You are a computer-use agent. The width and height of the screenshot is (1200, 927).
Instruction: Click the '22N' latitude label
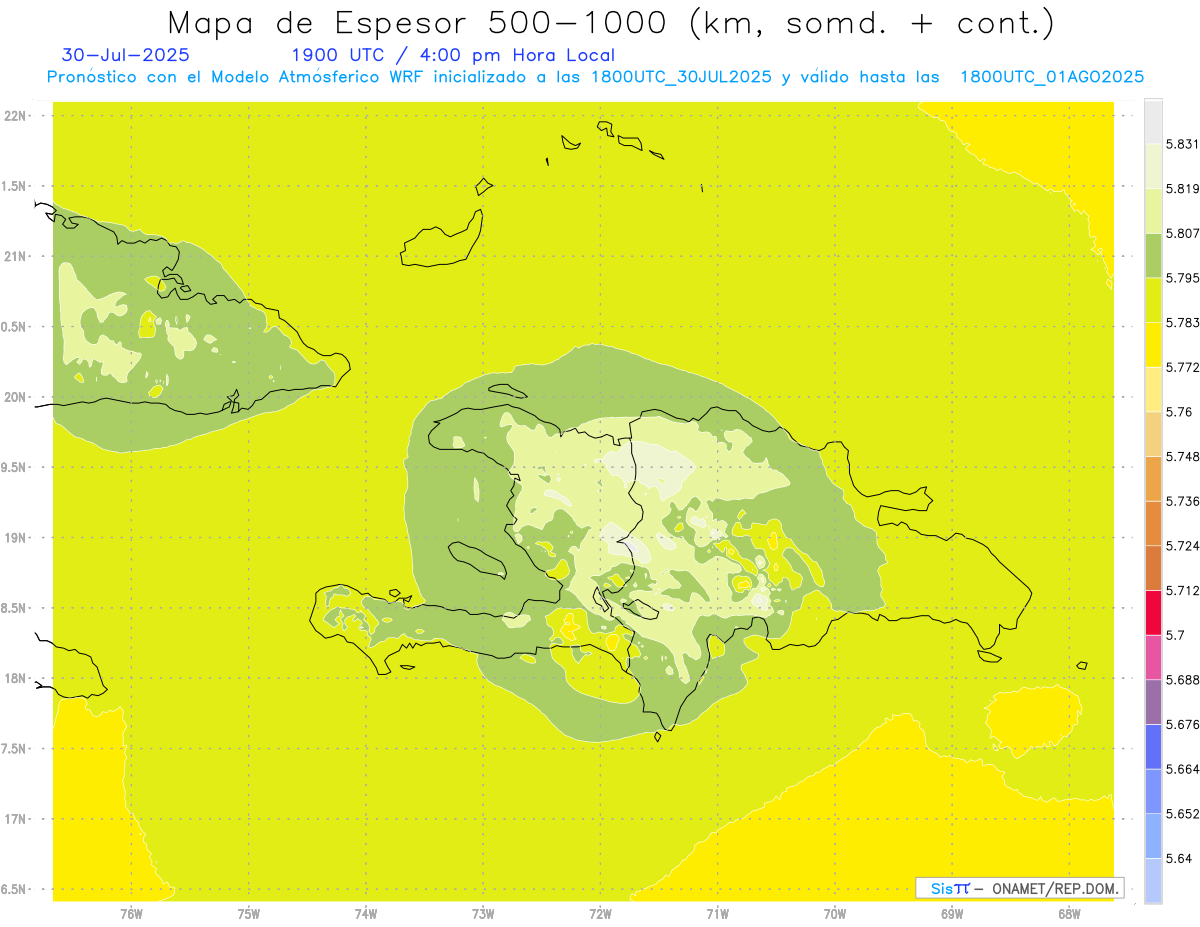16,116
